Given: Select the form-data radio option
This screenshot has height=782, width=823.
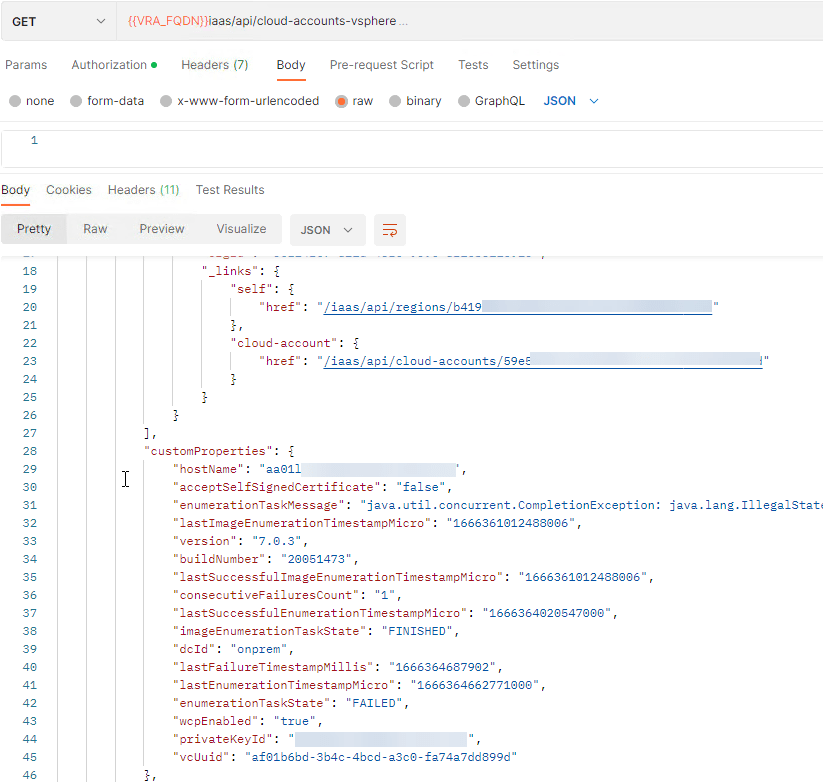Looking at the screenshot, I should click(76, 101).
